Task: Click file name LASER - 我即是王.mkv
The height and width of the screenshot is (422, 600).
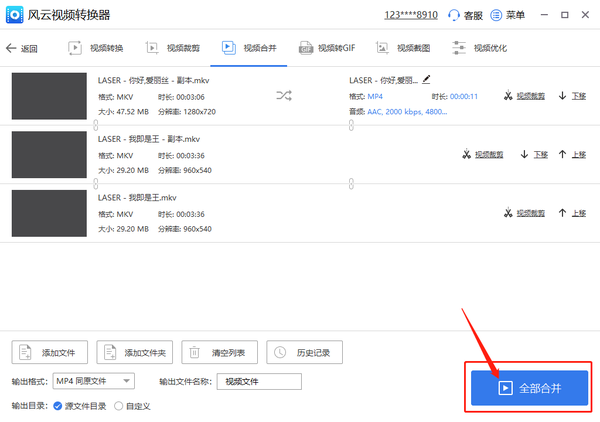Action: point(137,197)
